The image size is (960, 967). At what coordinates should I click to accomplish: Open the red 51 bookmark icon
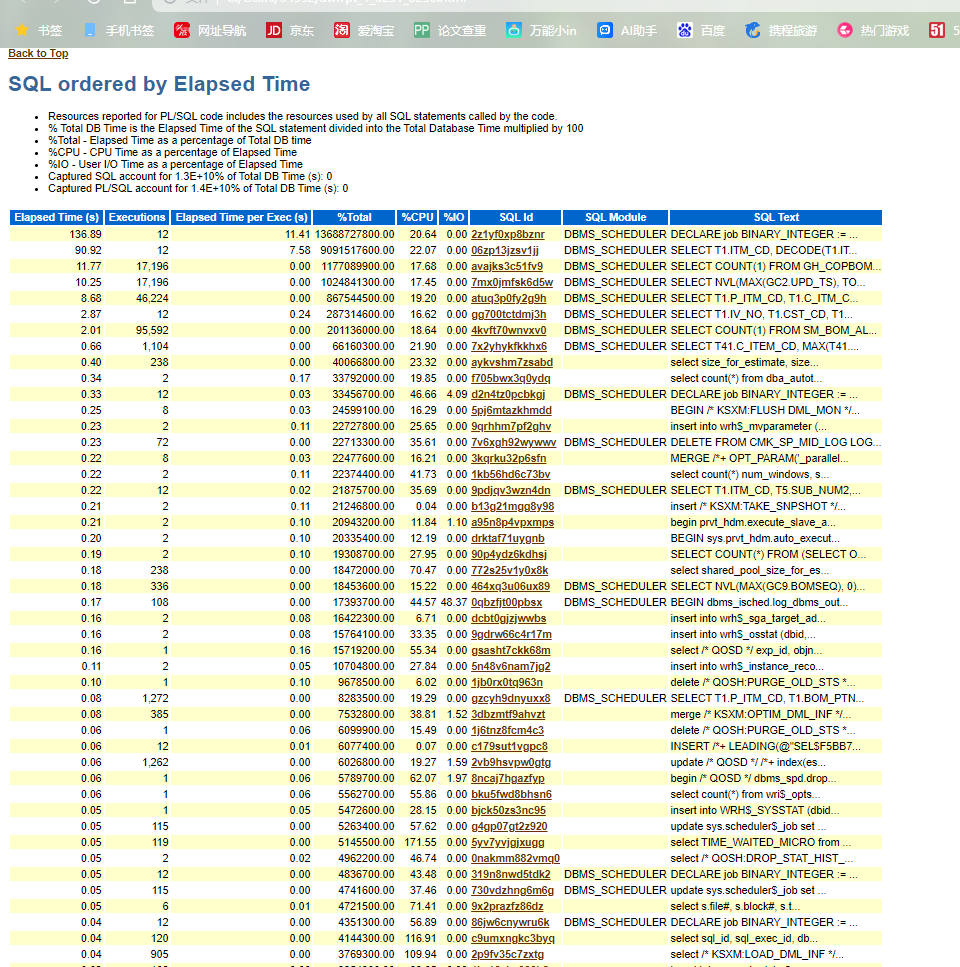tap(937, 30)
